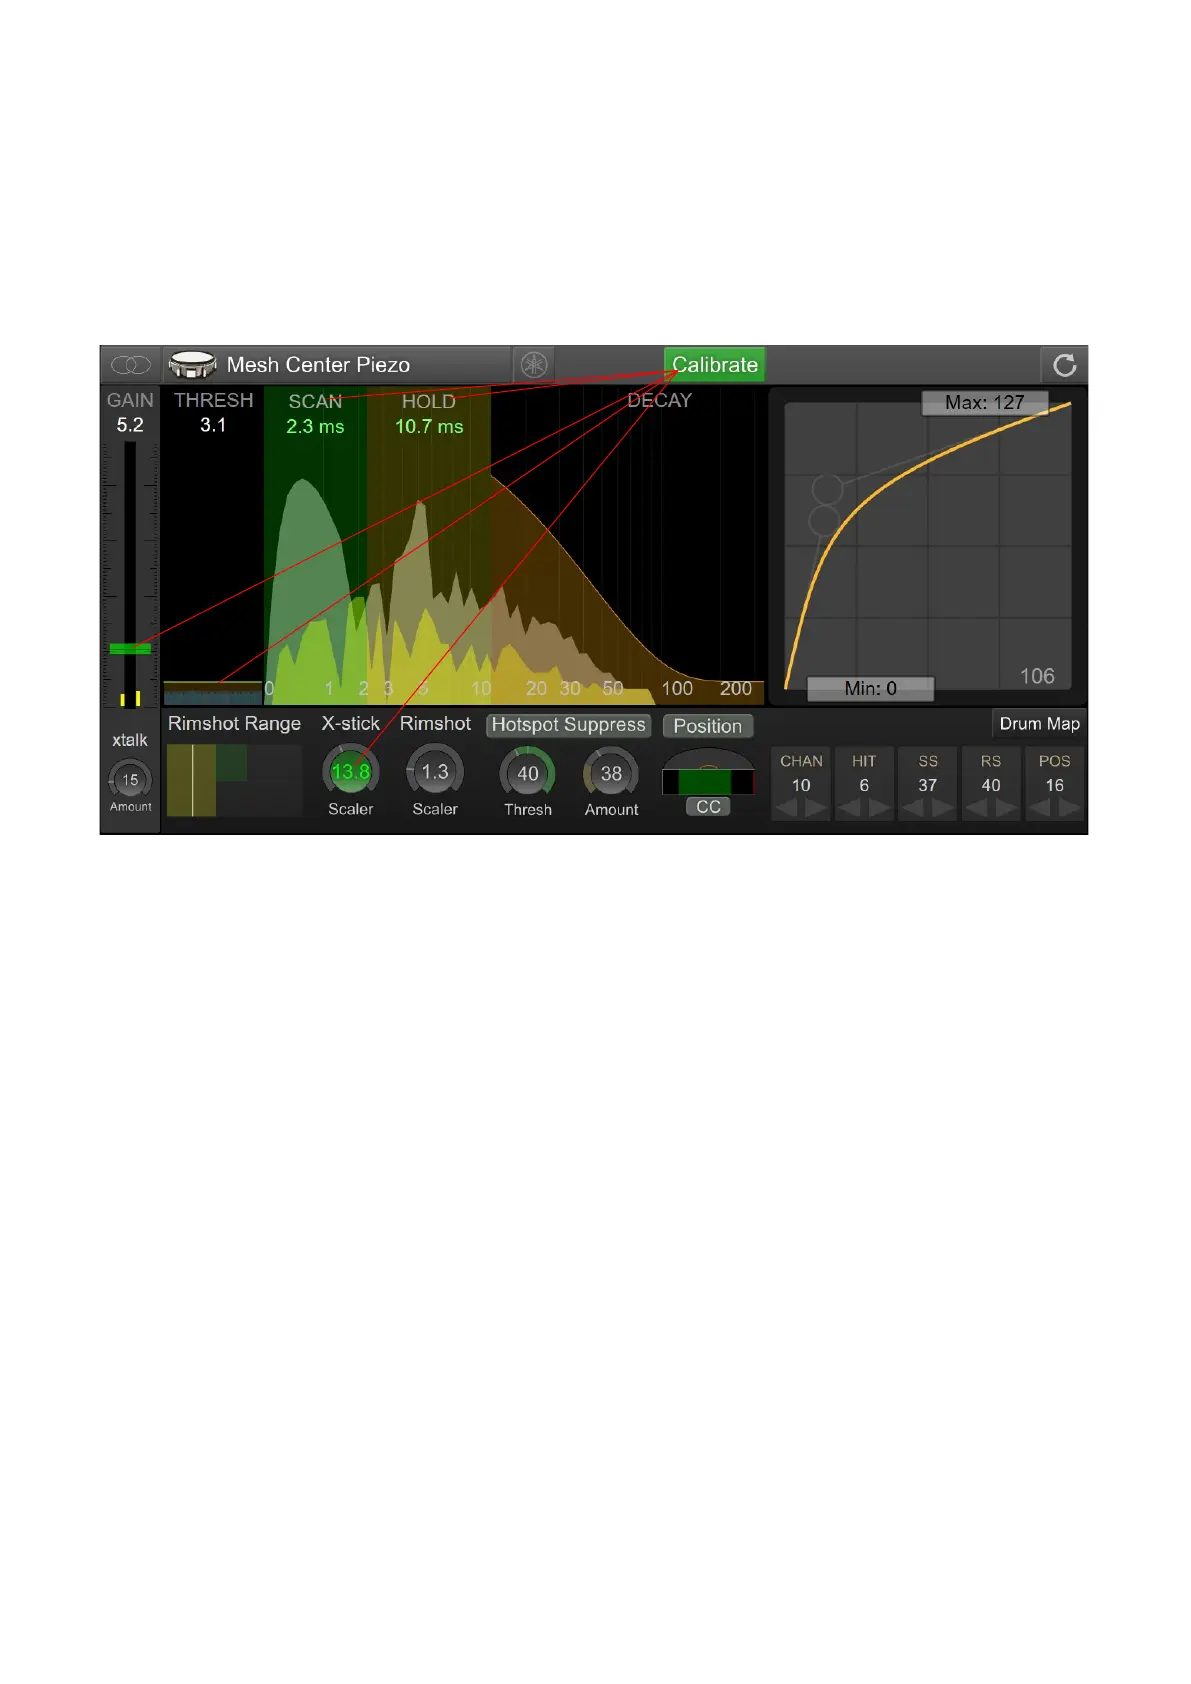Click the green GAIN fader handle

(130, 649)
